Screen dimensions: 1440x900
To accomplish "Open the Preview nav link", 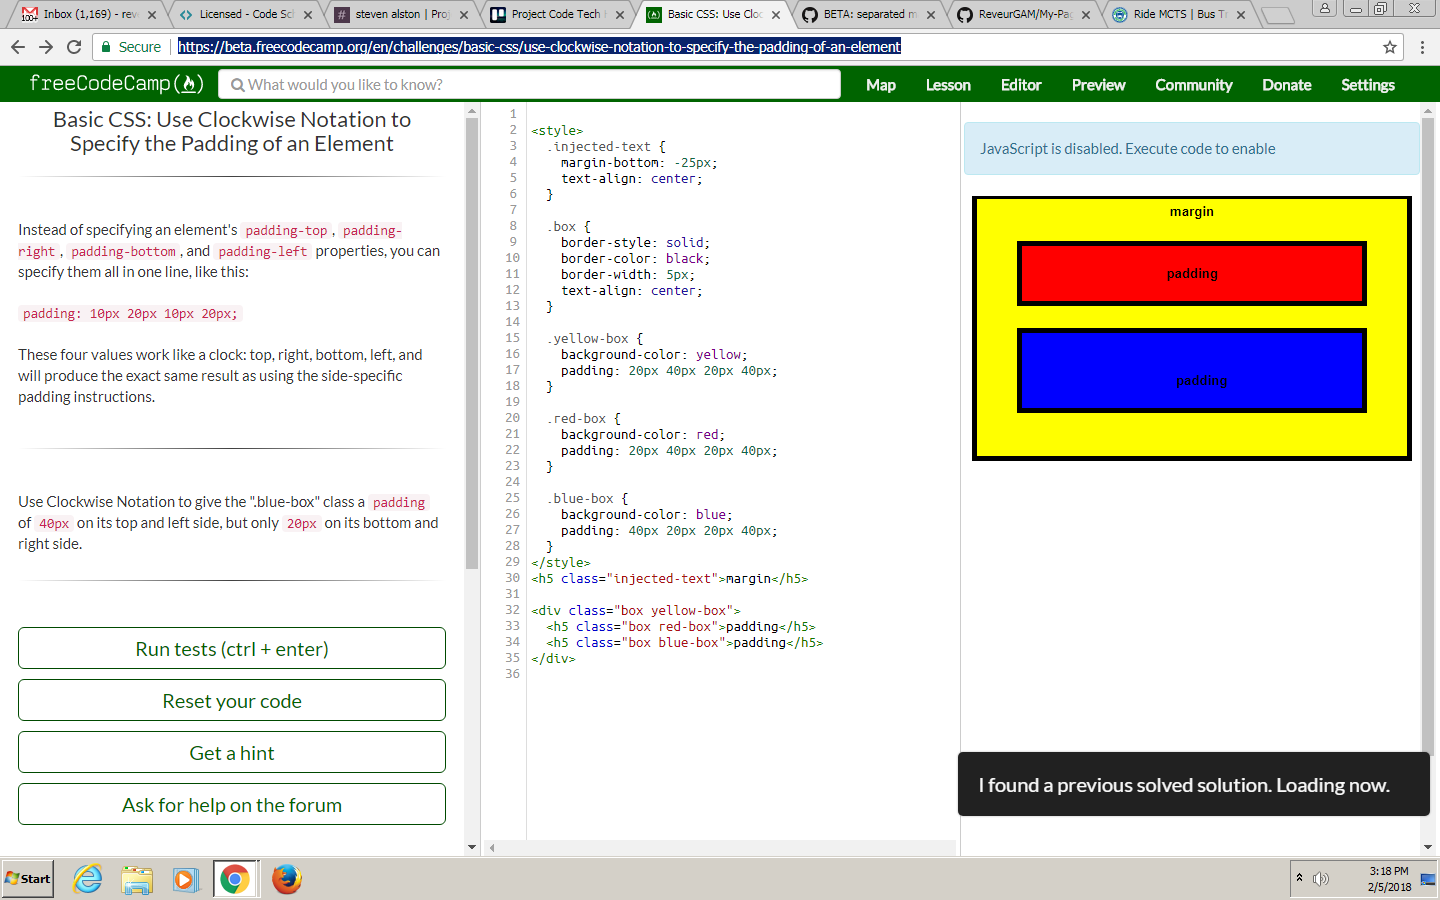I will [1098, 85].
